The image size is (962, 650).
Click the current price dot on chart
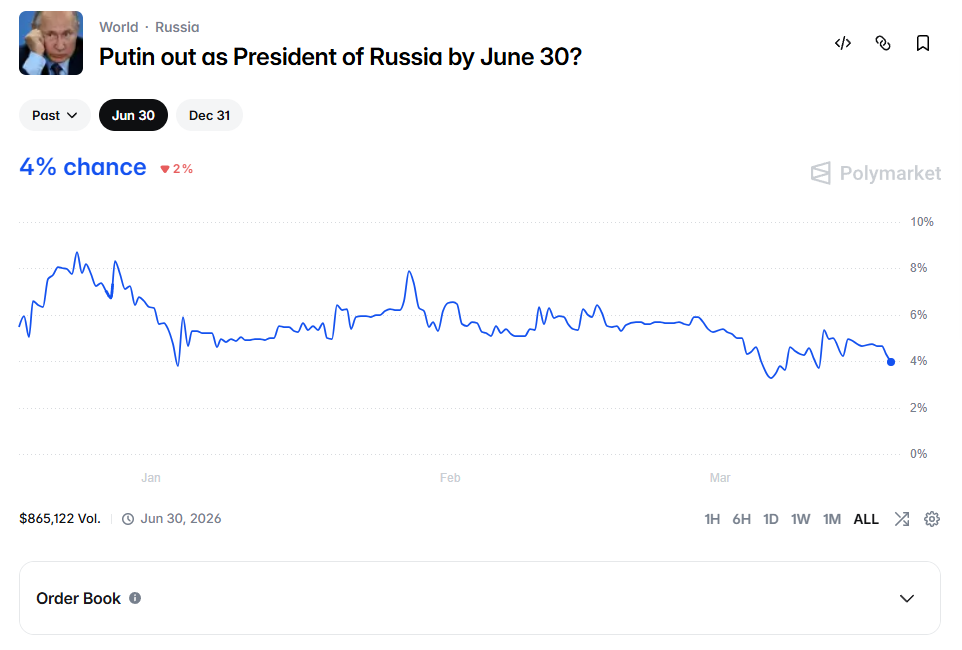coord(891,362)
